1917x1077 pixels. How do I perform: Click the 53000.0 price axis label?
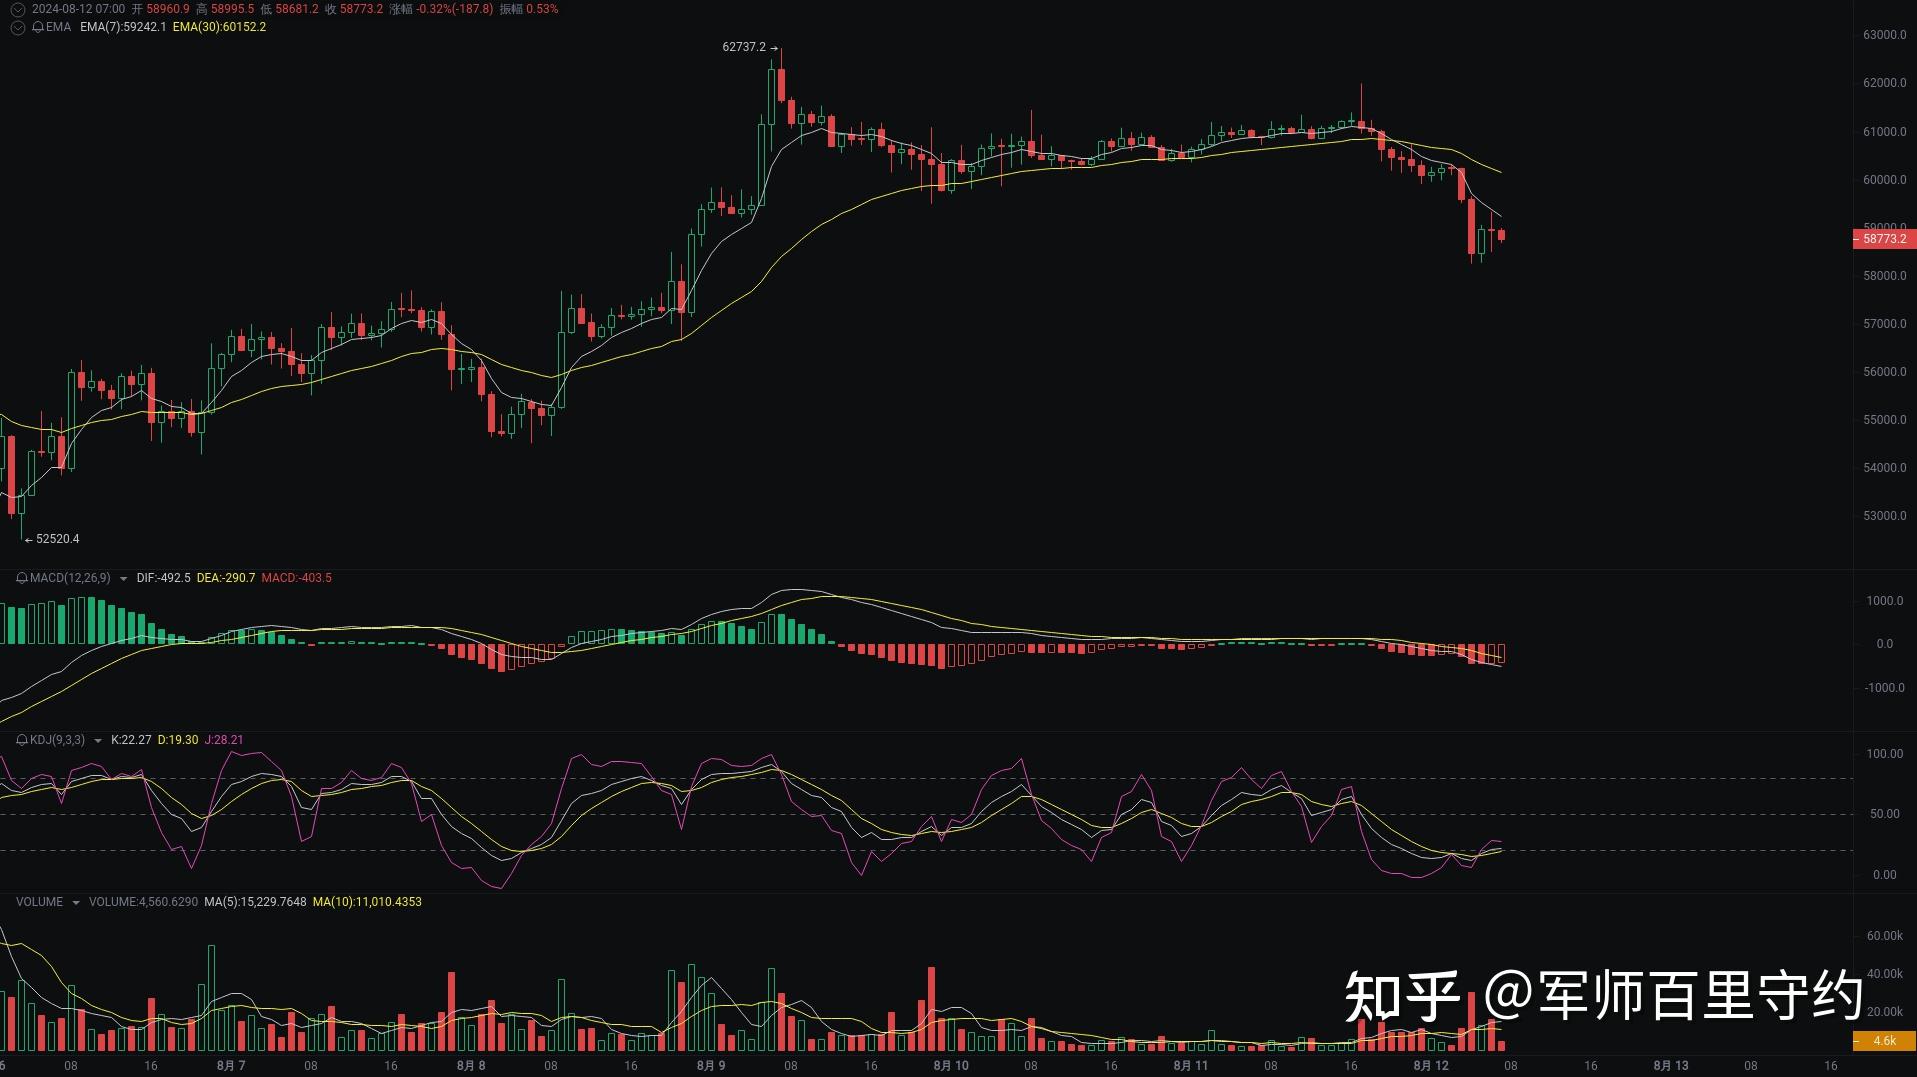tap(1885, 516)
